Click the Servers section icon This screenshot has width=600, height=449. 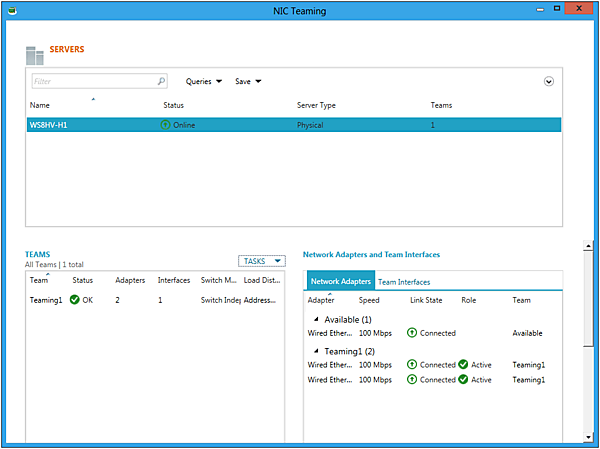[36, 54]
